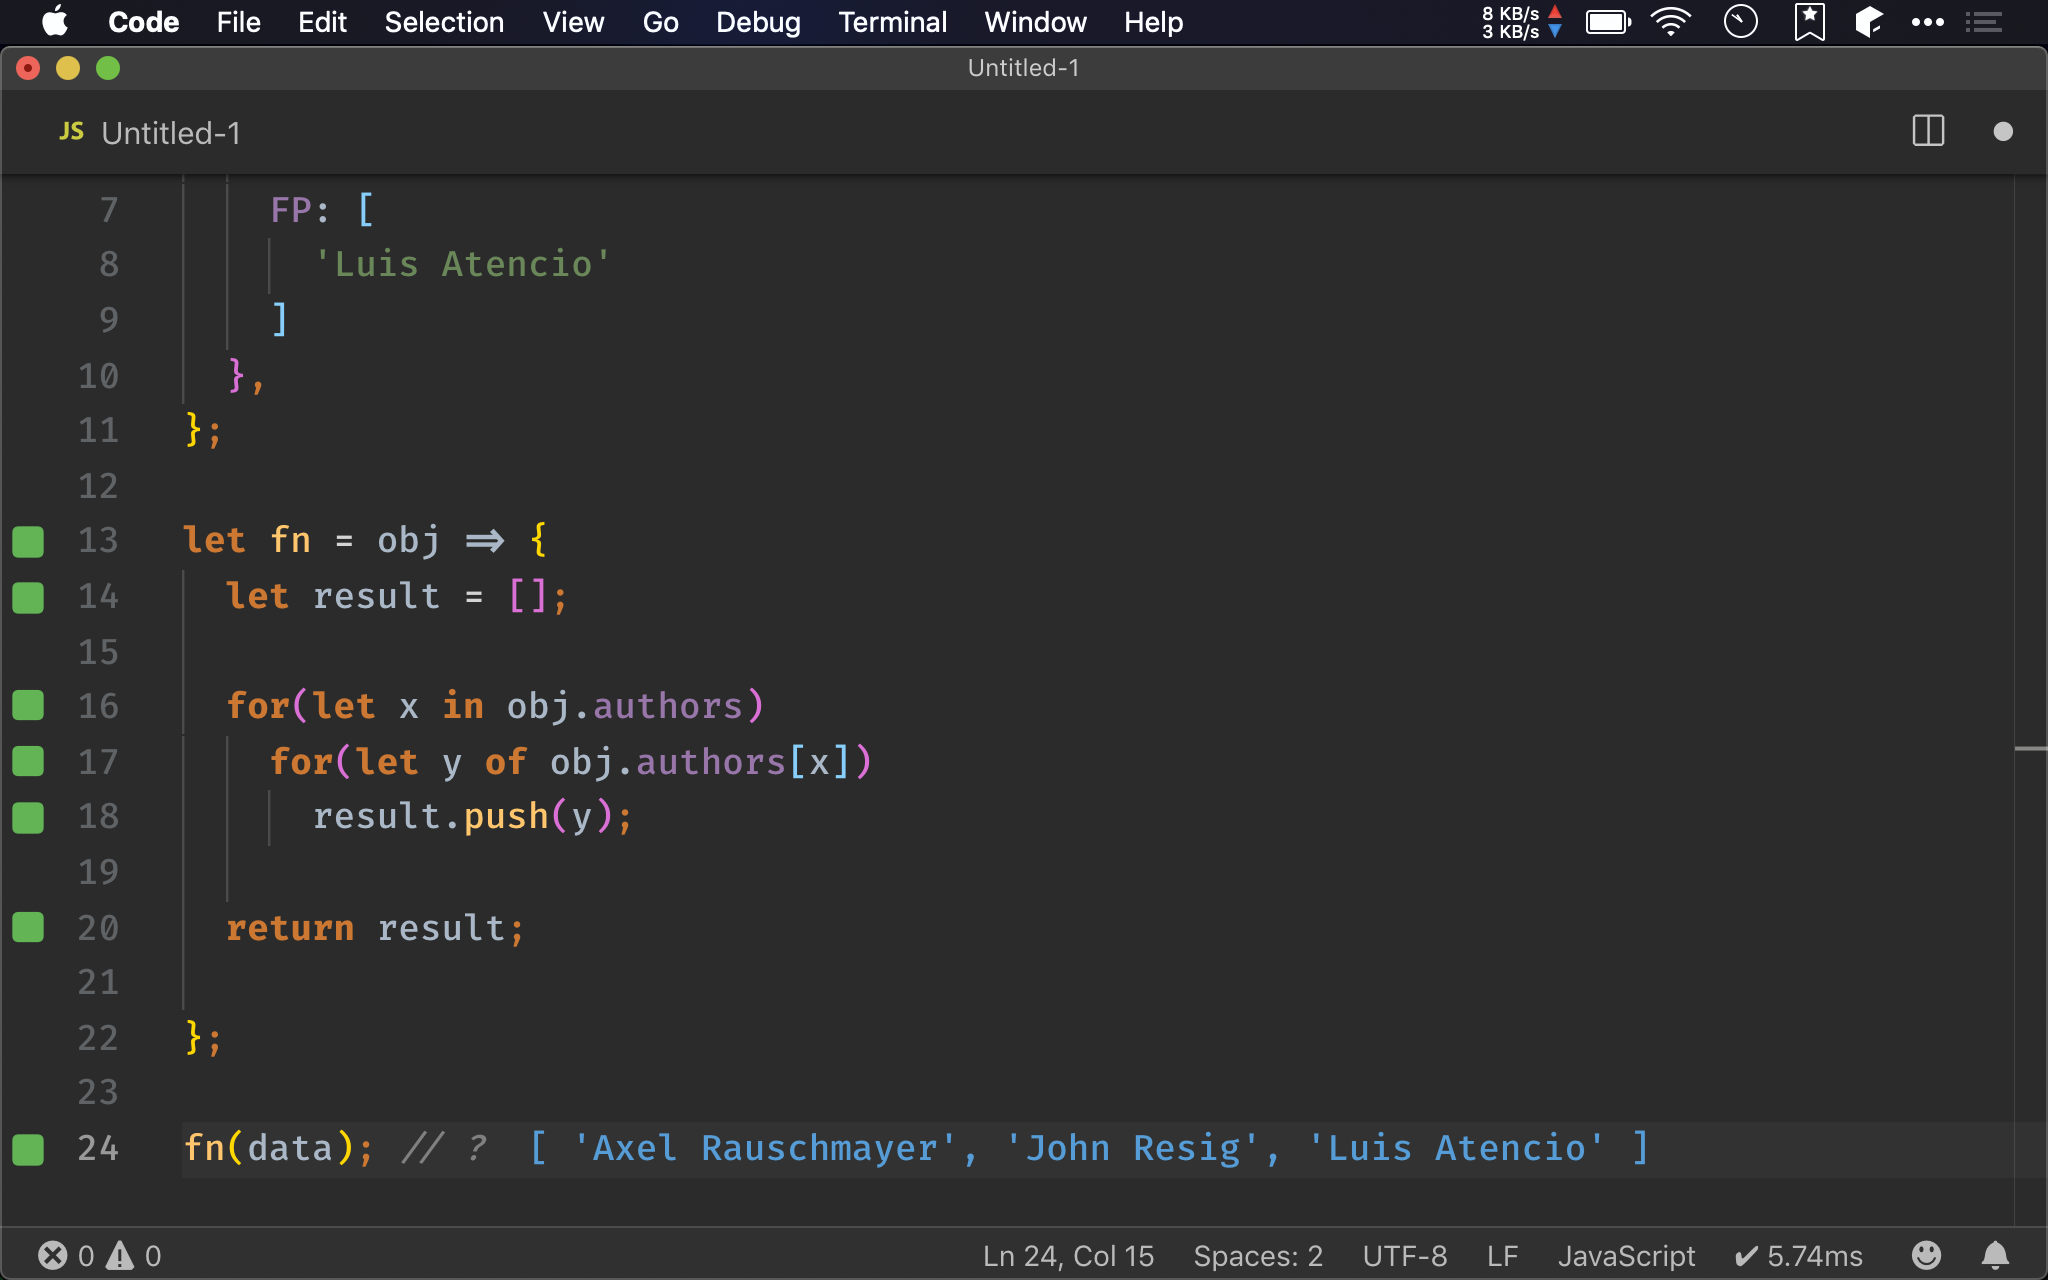Image resolution: width=2048 pixels, height=1280 pixels.
Task: Click the three-dots menu bar icon
Action: pyautogui.click(x=1927, y=22)
